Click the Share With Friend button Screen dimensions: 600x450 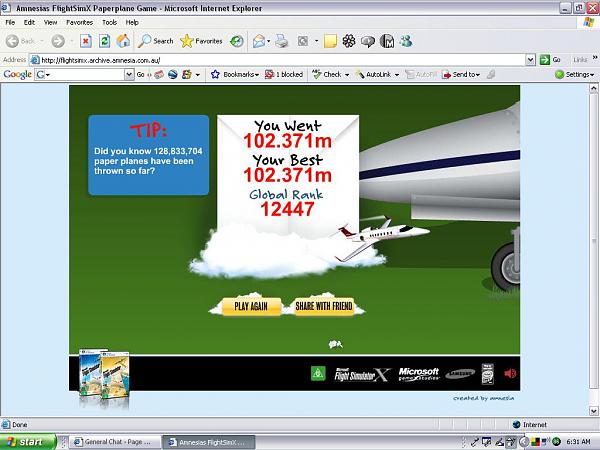point(324,307)
